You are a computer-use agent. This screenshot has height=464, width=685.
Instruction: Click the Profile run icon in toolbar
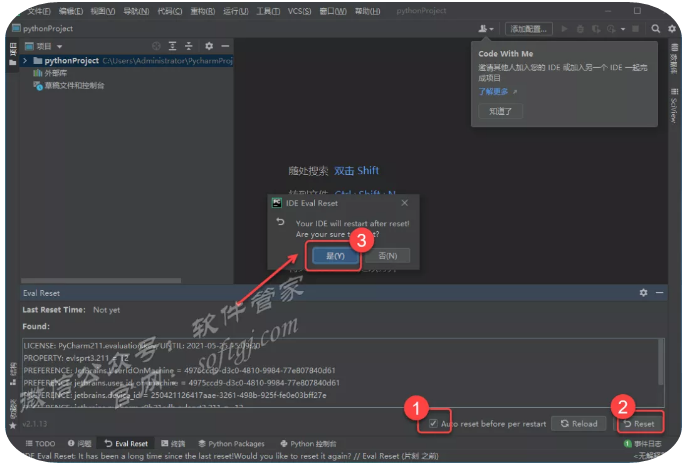pos(611,29)
